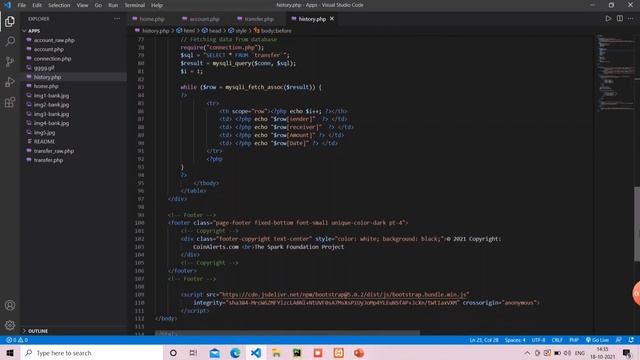This screenshot has height=360, width=640.
Task: Open the Help menu
Action: pyautogui.click(x=157, y=5)
